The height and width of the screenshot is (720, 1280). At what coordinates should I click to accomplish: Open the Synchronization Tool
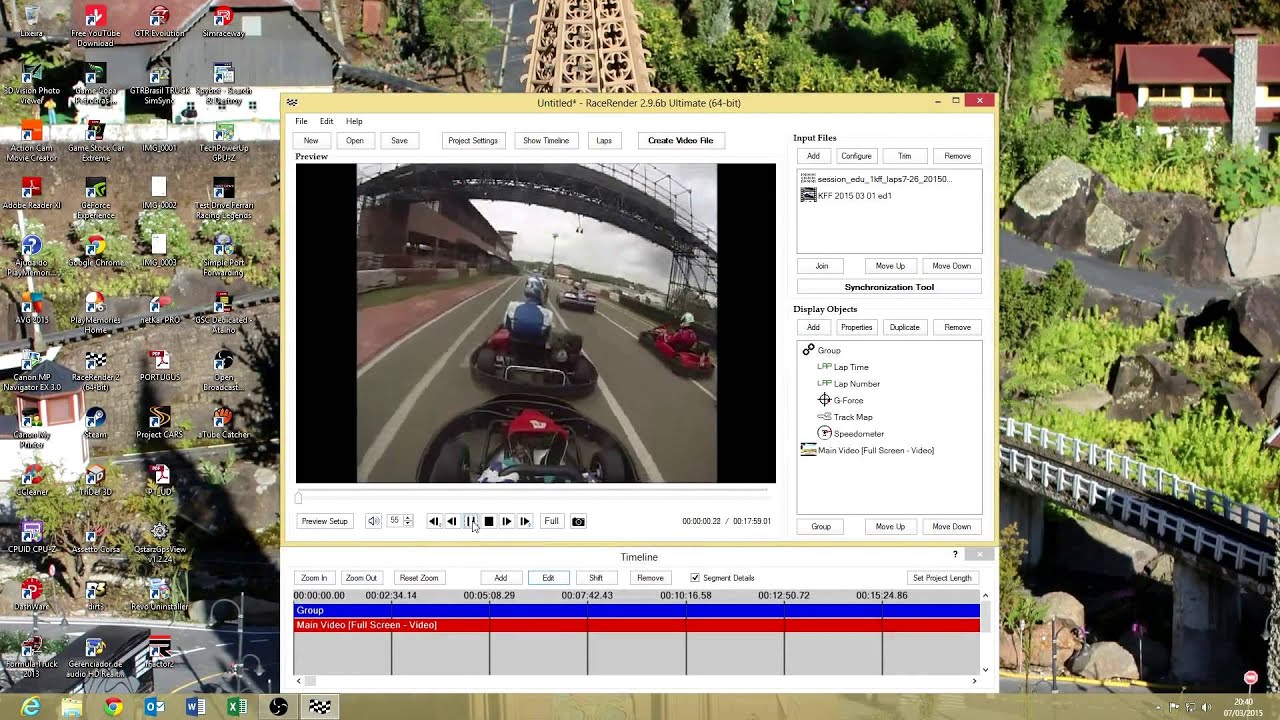tap(889, 287)
